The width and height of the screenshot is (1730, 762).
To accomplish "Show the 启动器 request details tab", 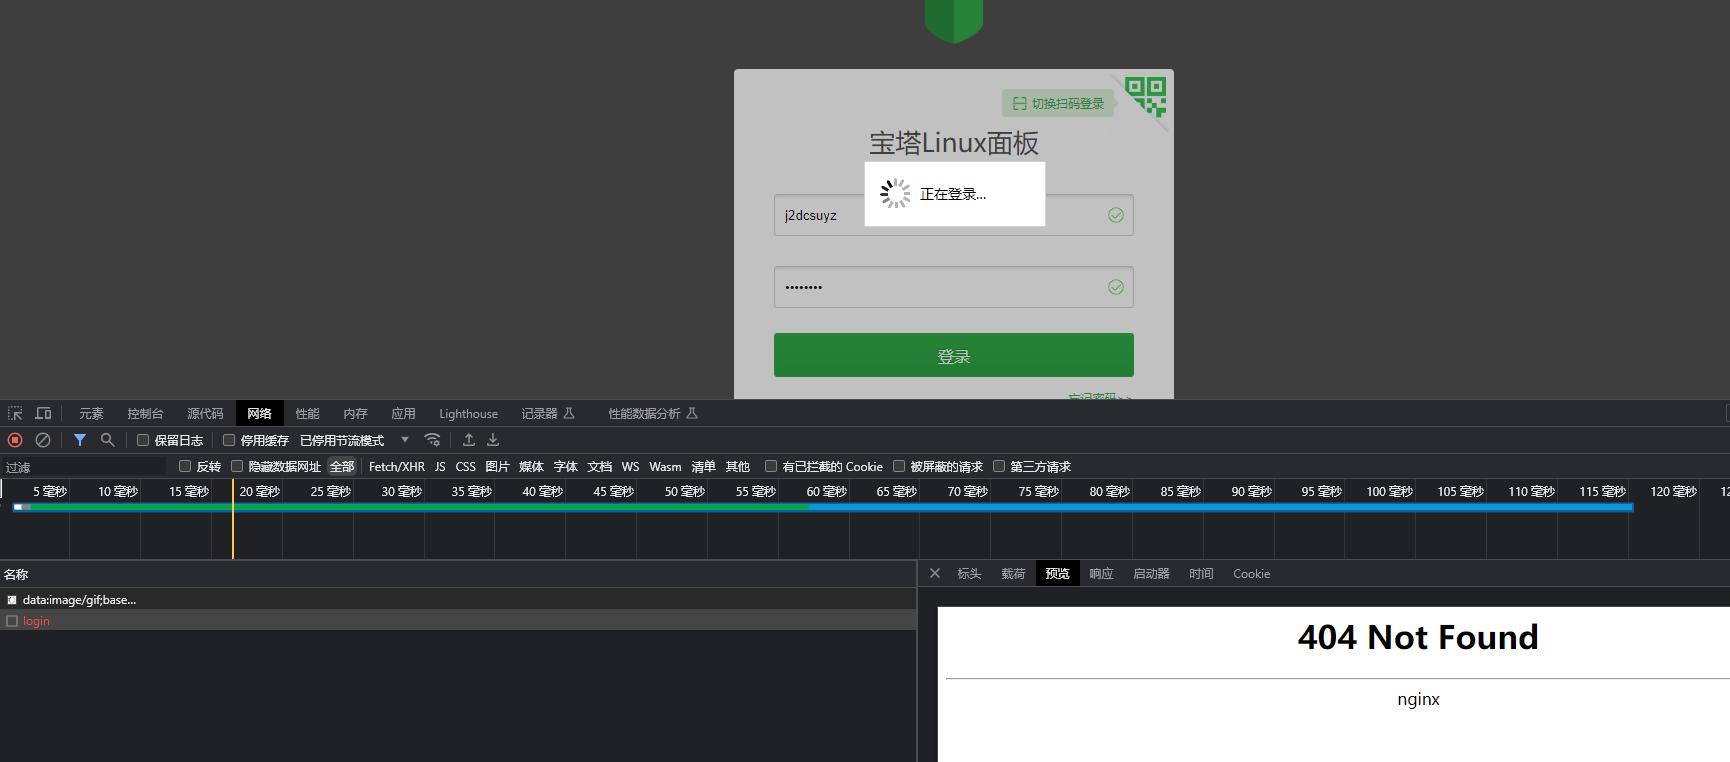I will pyautogui.click(x=1151, y=573).
